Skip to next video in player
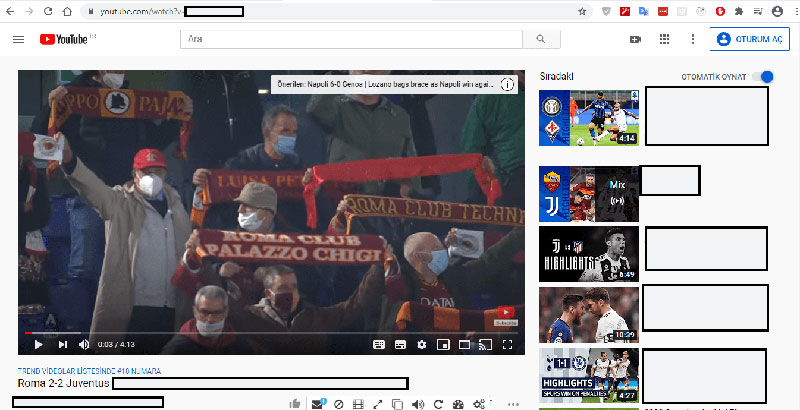 pyautogui.click(x=63, y=345)
